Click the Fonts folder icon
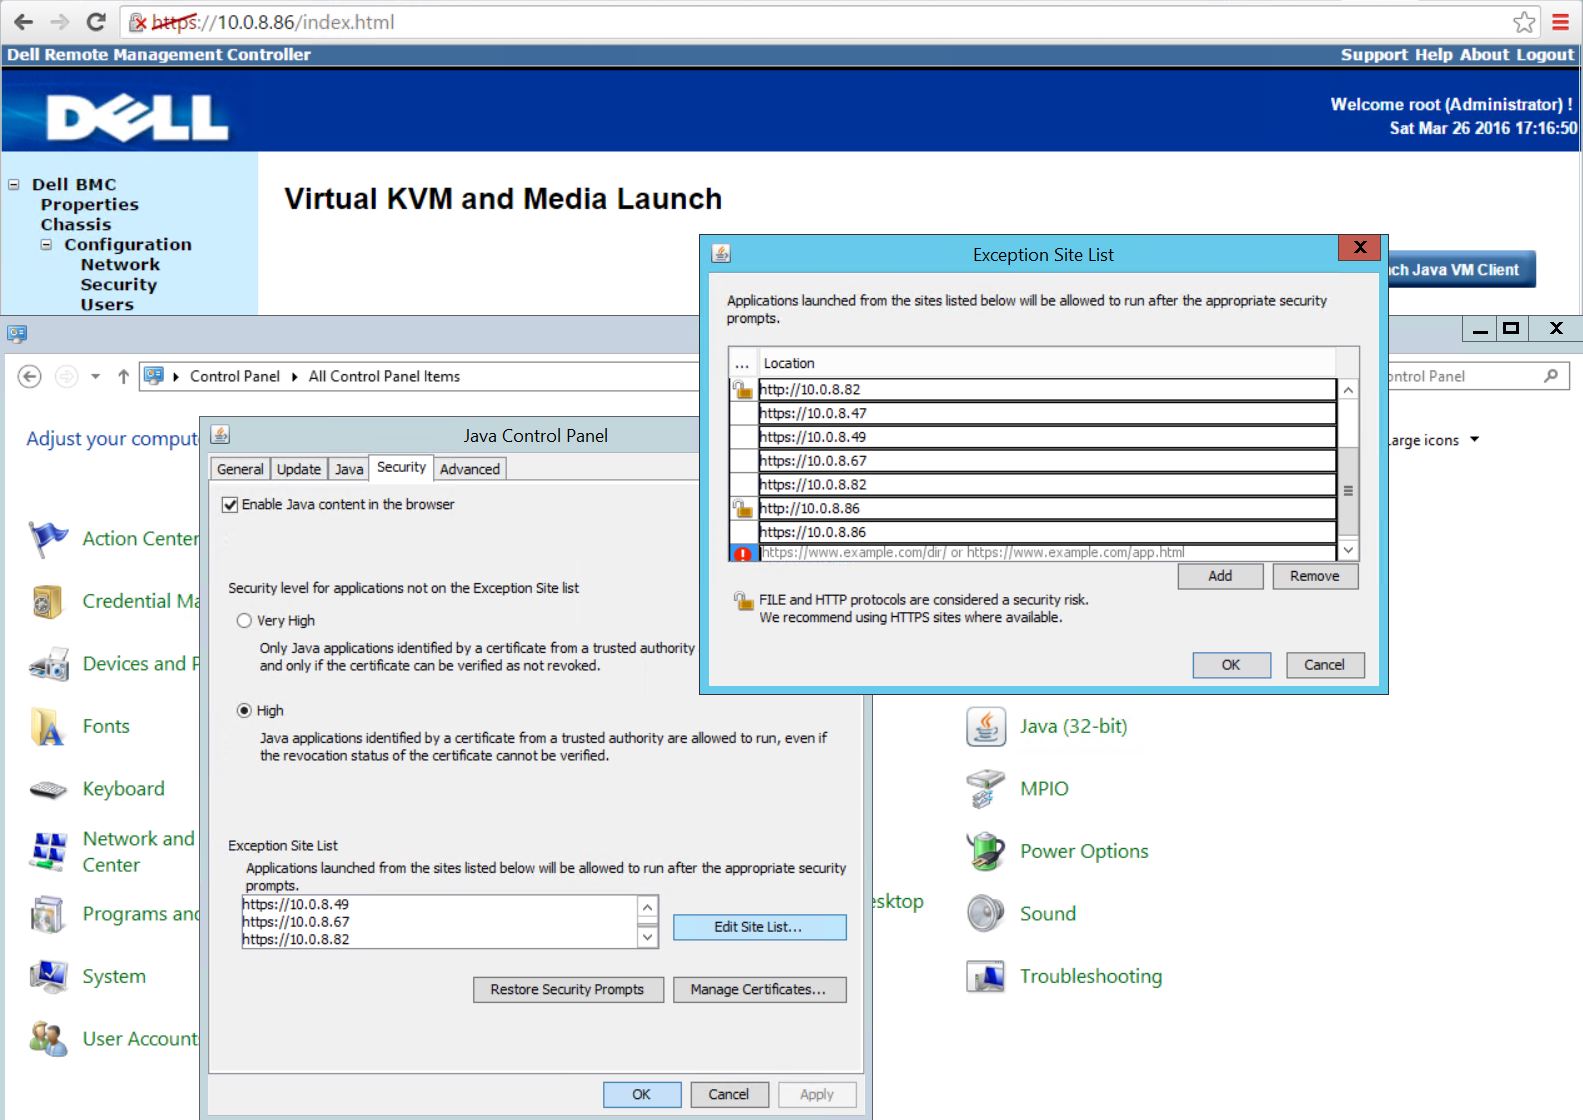 pyautogui.click(x=48, y=727)
